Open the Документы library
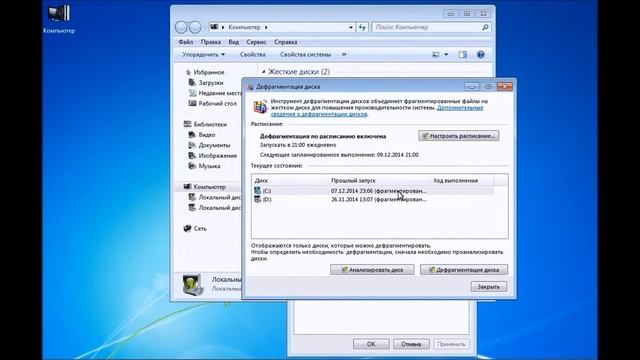This screenshot has height=360, width=640. tap(214, 145)
